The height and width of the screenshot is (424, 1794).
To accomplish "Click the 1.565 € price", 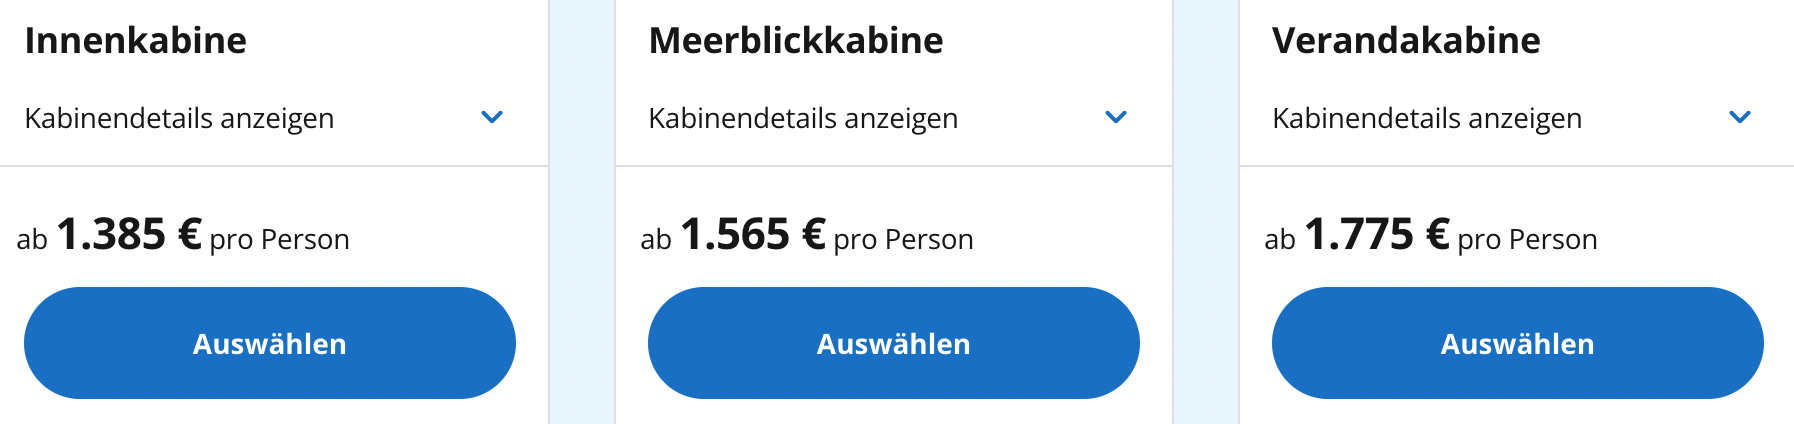I will coord(753,235).
